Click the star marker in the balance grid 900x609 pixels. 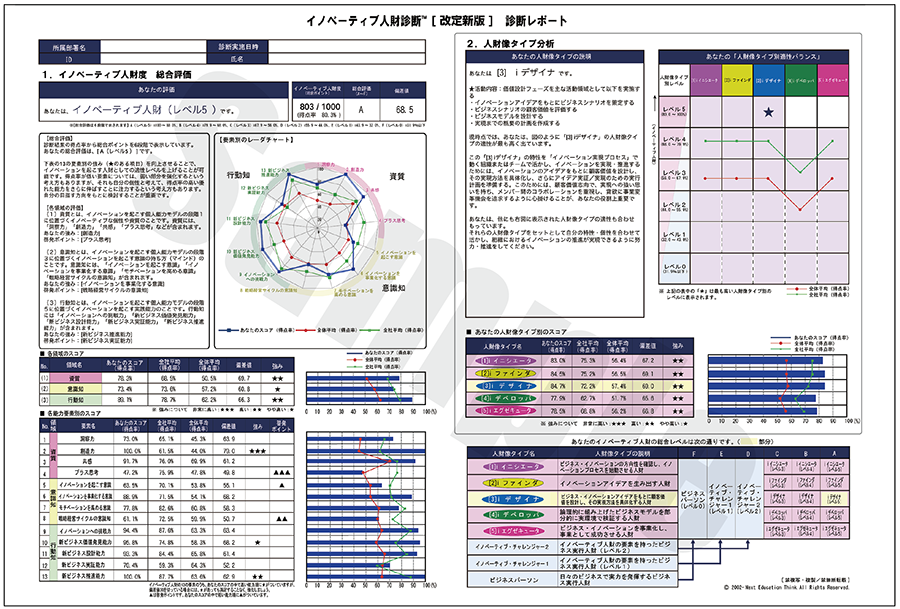coord(769,112)
